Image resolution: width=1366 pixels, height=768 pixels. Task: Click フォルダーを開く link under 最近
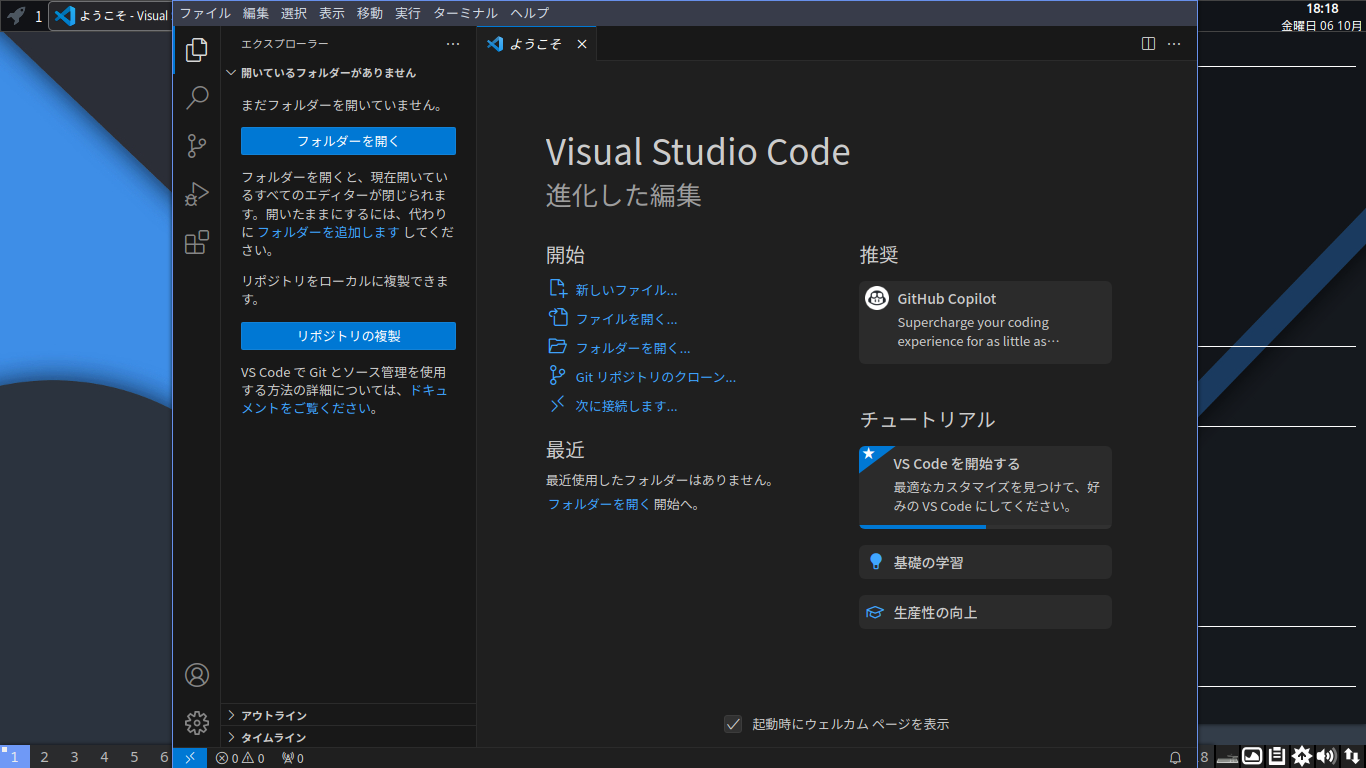599,504
